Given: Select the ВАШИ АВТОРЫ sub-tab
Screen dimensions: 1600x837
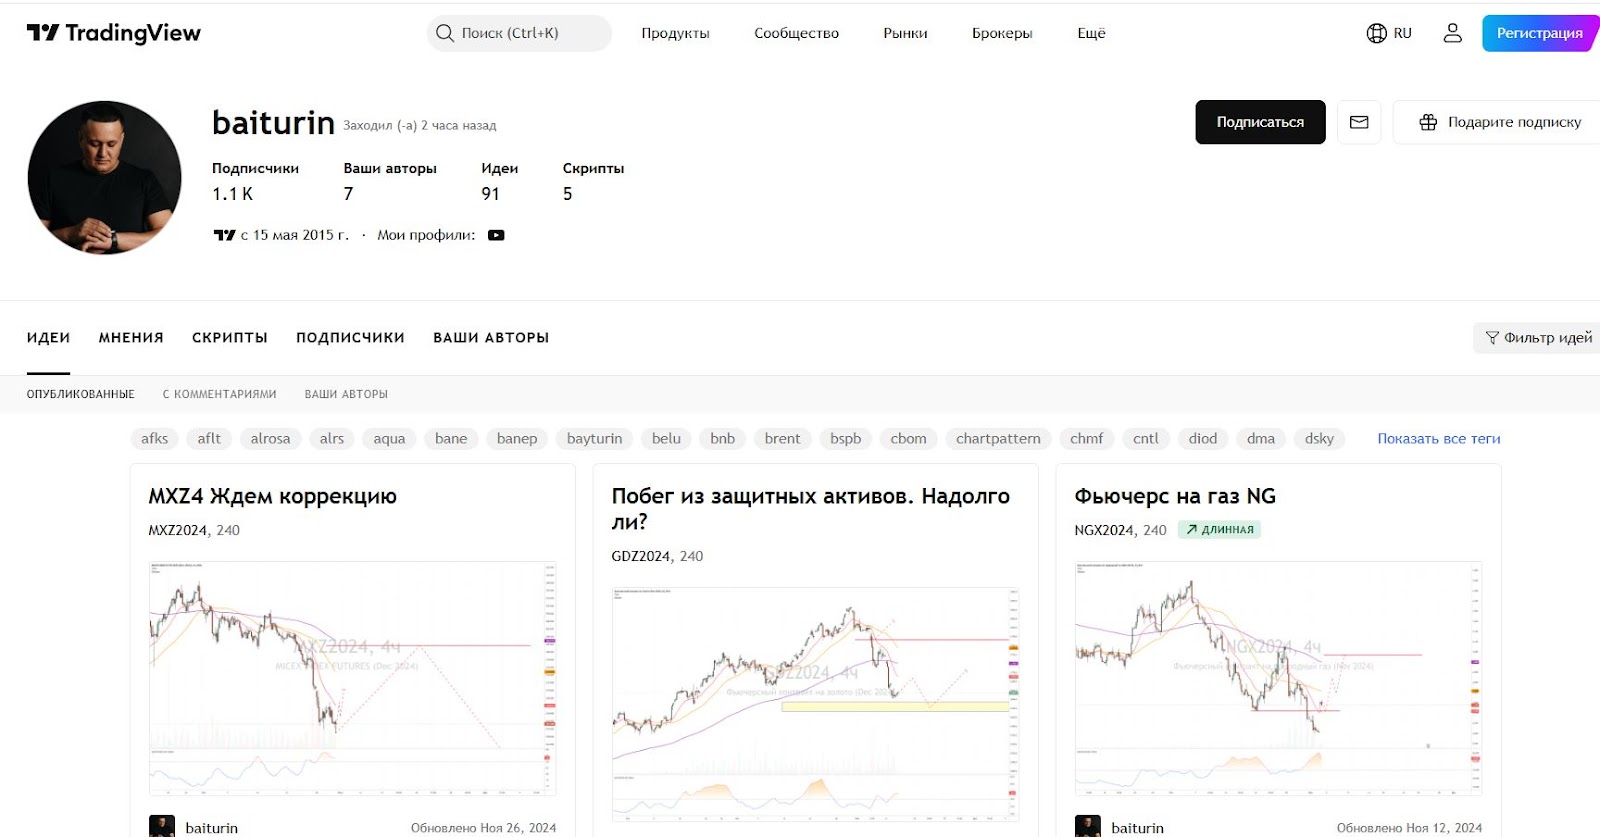Looking at the screenshot, I should (x=346, y=394).
